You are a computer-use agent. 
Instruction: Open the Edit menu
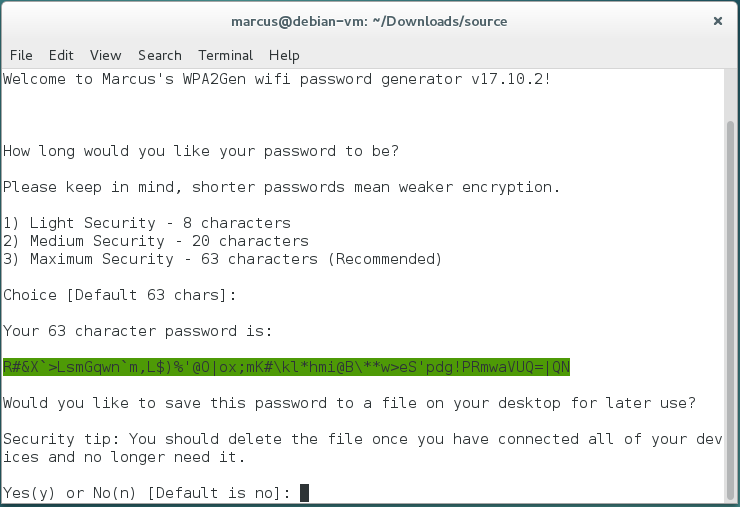(61, 55)
